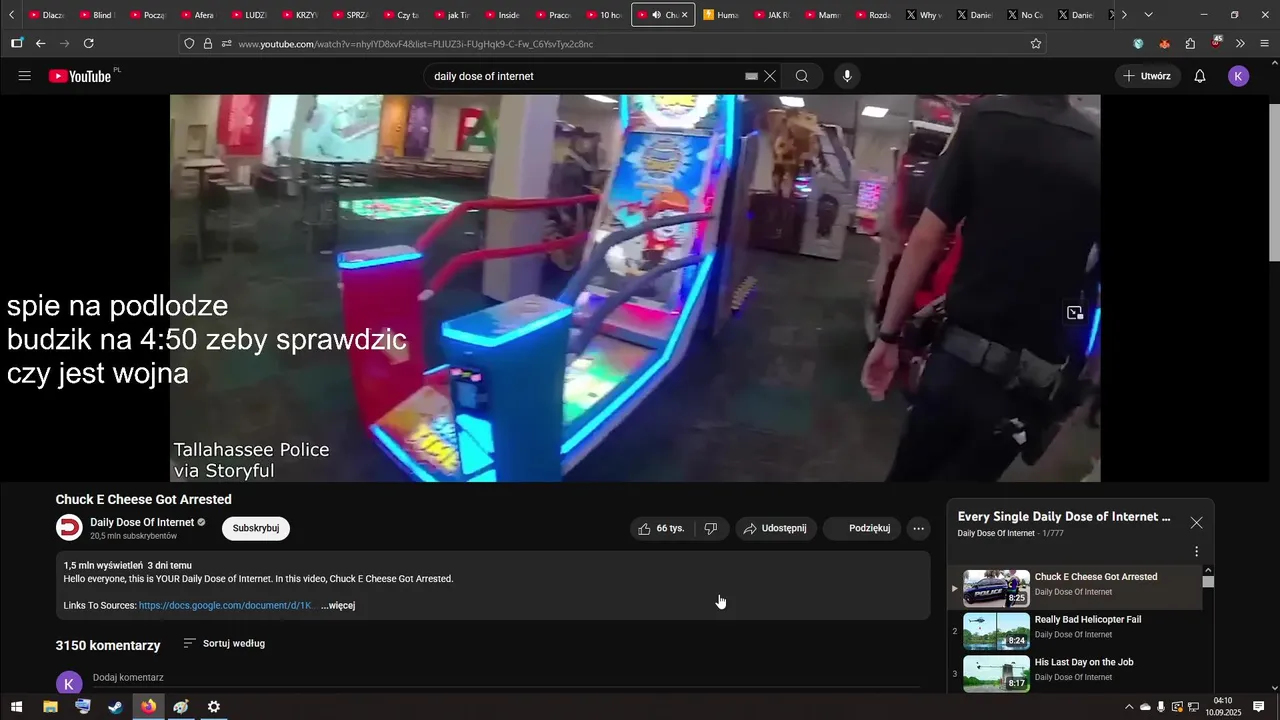Open the account avatar menu
The height and width of the screenshot is (720, 1280).
tap(1239, 76)
